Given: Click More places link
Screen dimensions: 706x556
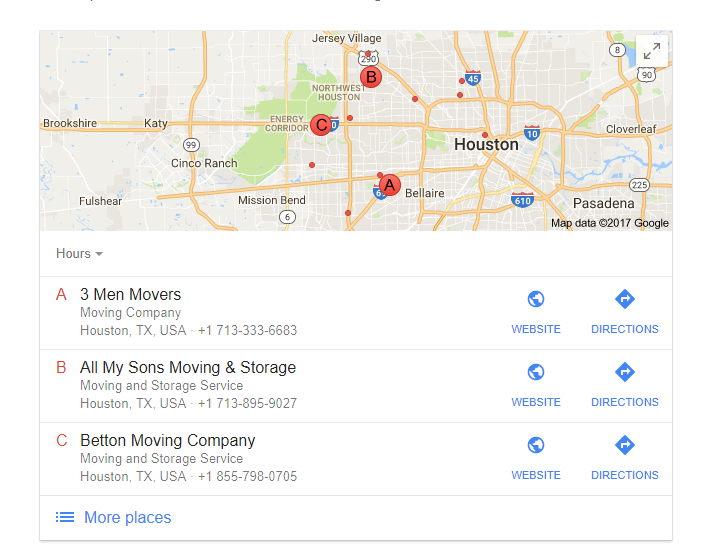Looking at the screenshot, I should 128,517.
